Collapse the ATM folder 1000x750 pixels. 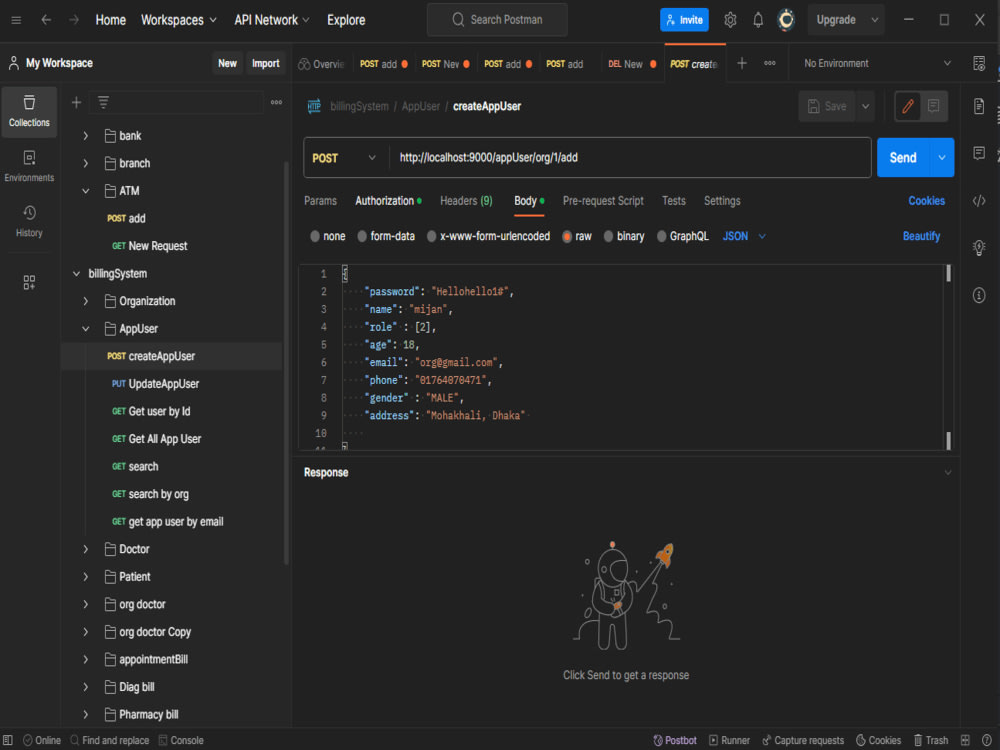(x=85, y=191)
